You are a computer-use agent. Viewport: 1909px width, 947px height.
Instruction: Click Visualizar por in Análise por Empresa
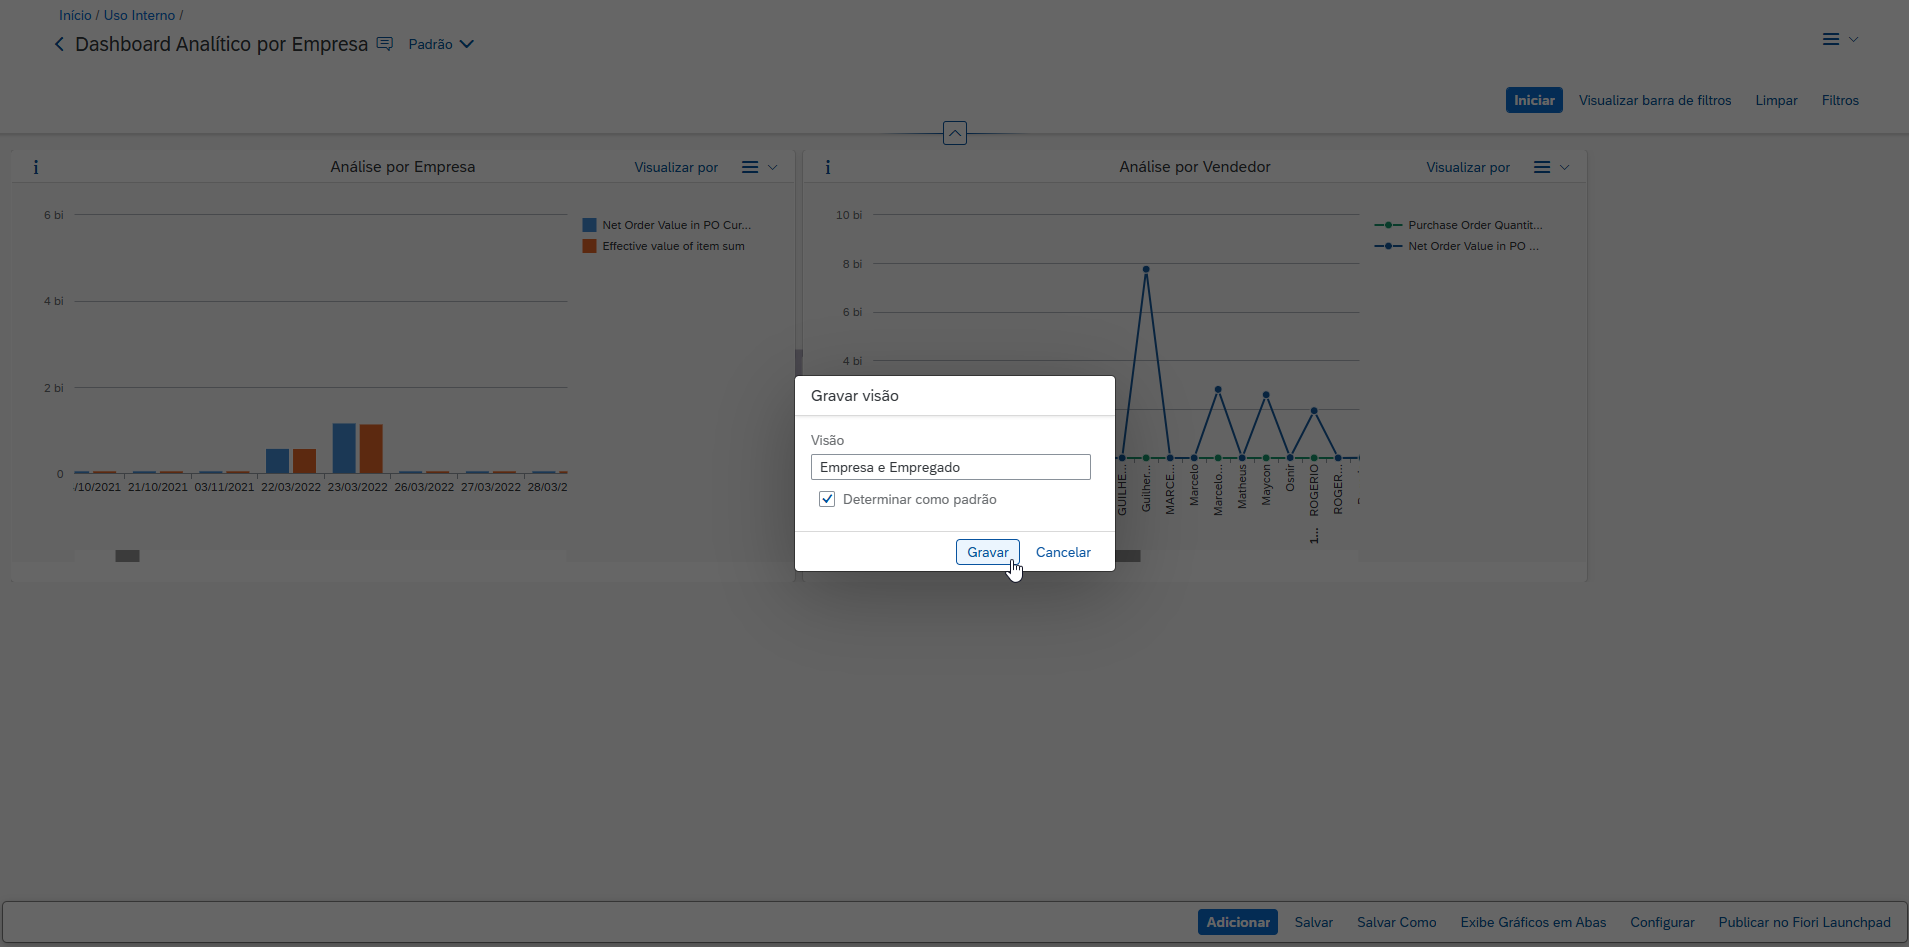pyautogui.click(x=676, y=167)
